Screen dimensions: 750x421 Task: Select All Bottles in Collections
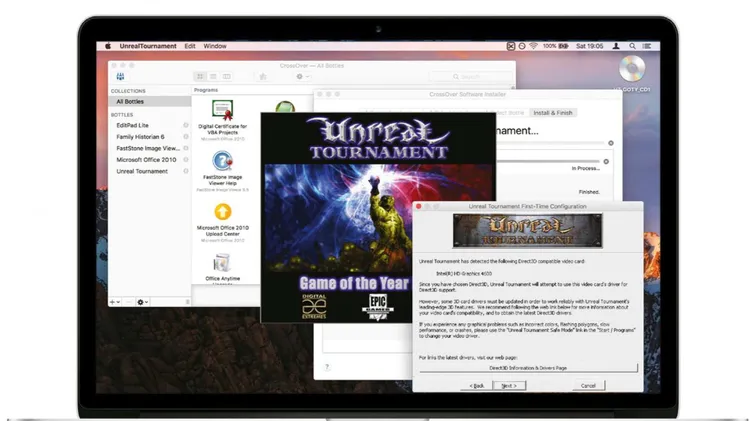(149, 101)
